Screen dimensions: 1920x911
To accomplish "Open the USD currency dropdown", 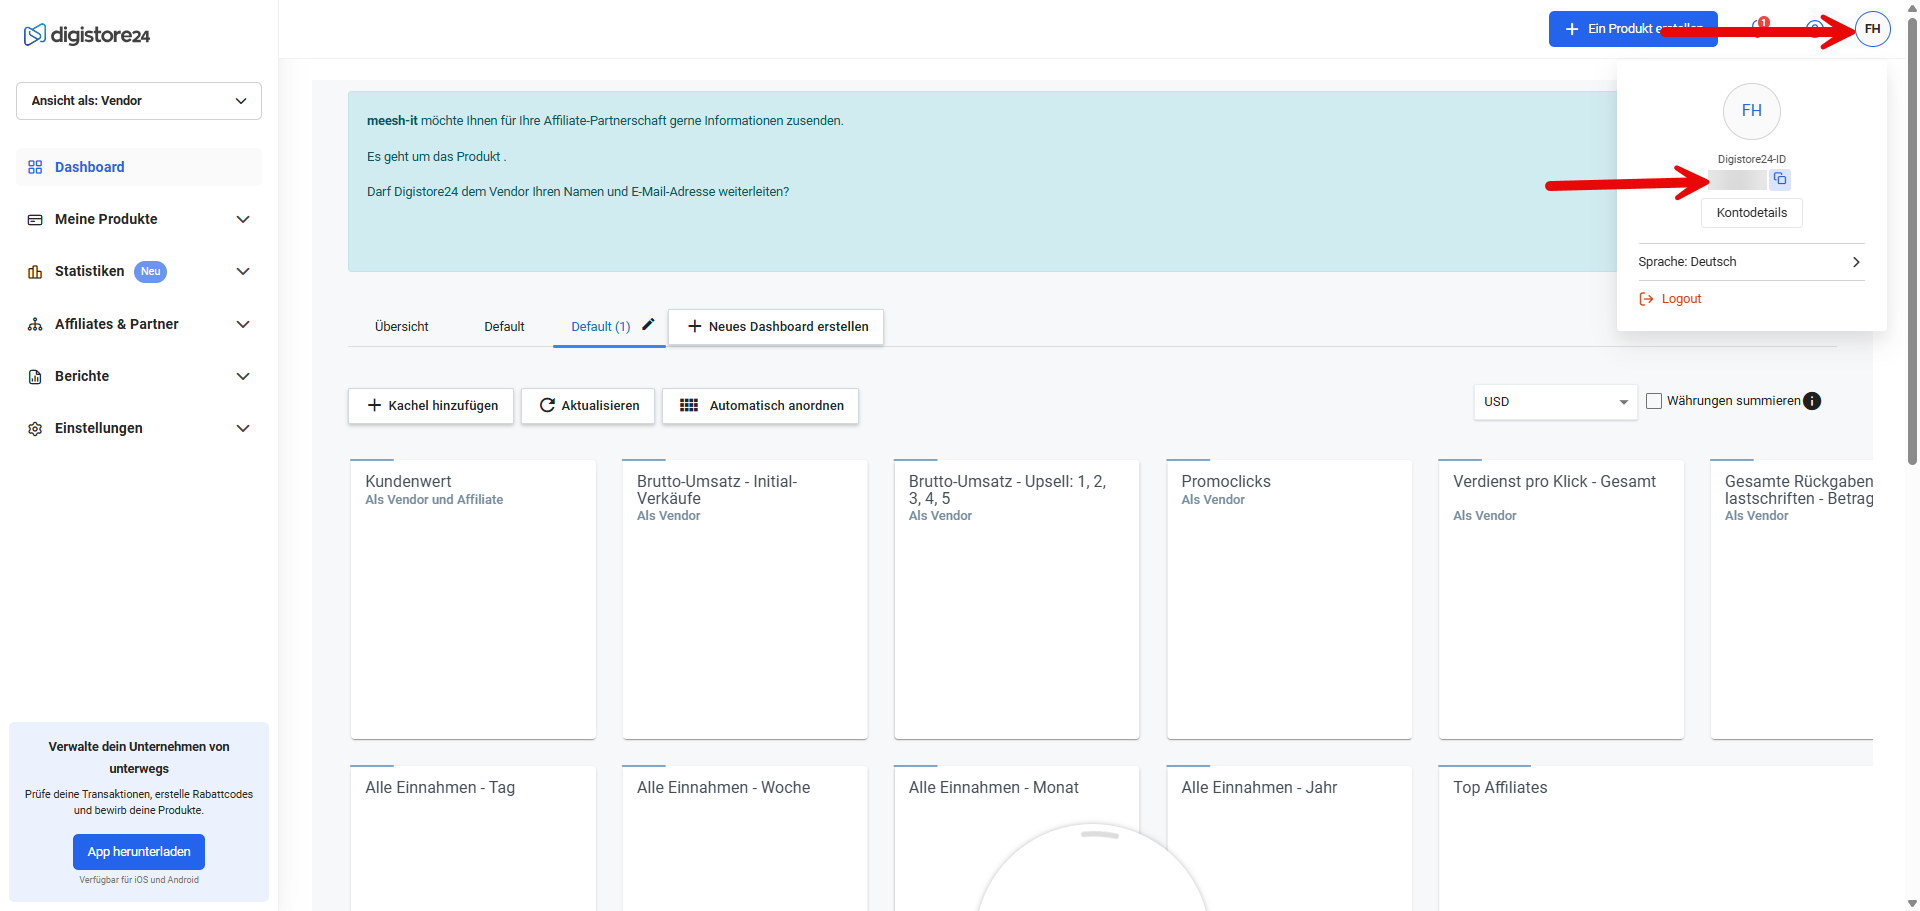I will click(x=1555, y=402).
